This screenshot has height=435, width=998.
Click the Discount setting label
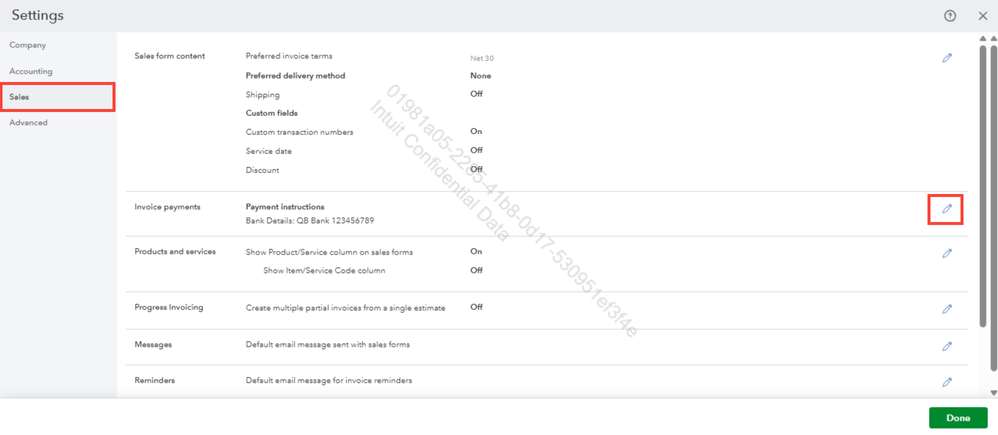(x=262, y=170)
